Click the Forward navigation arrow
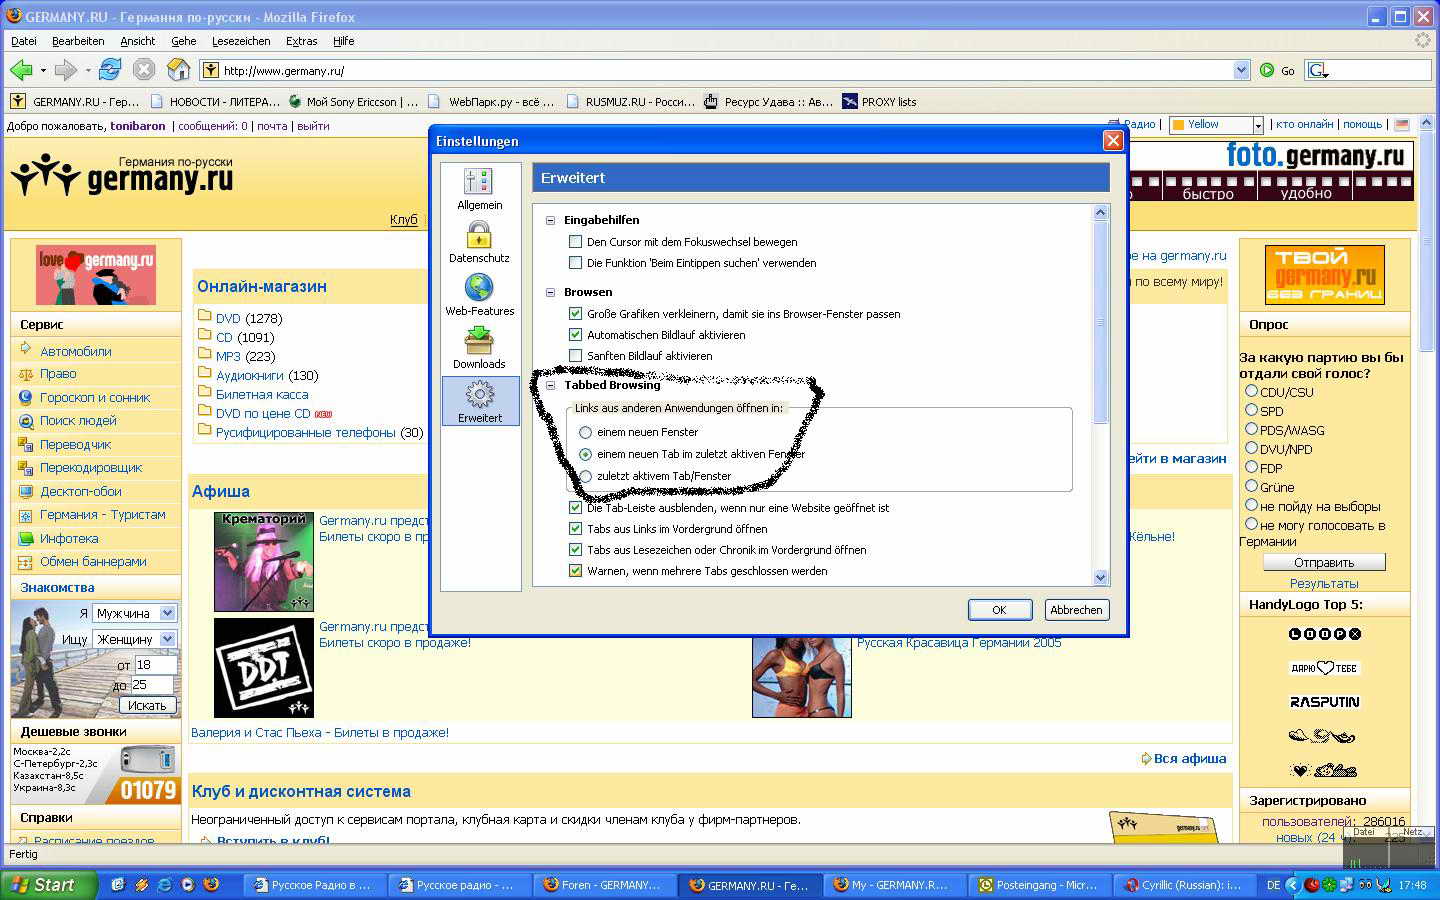The image size is (1440, 900). click(x=65, y=70)
